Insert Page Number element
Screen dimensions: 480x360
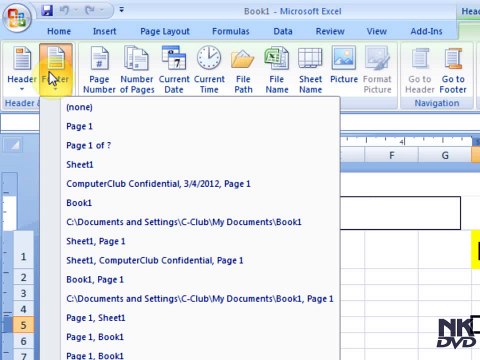[99, 70]
